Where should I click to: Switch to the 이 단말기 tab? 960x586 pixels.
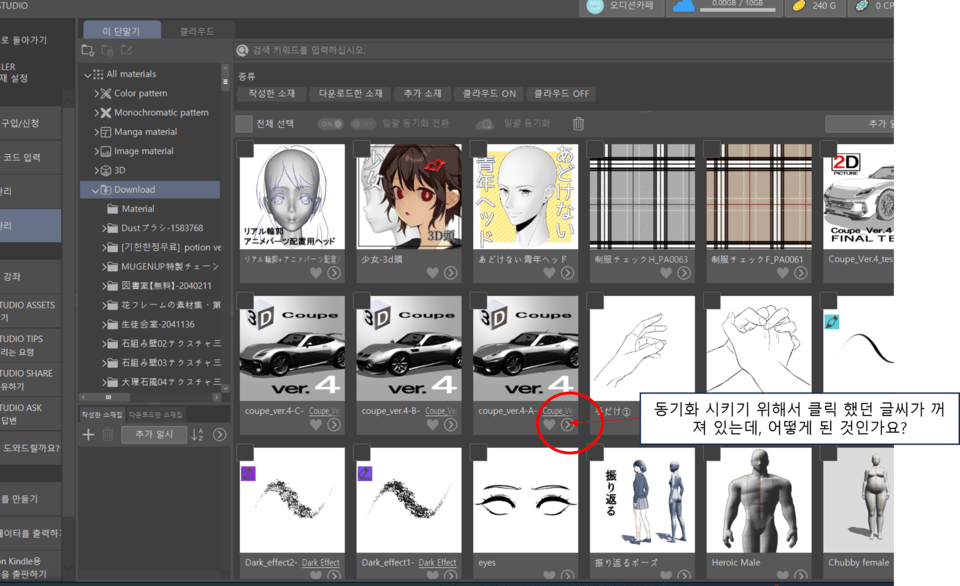tap(121, 31)
